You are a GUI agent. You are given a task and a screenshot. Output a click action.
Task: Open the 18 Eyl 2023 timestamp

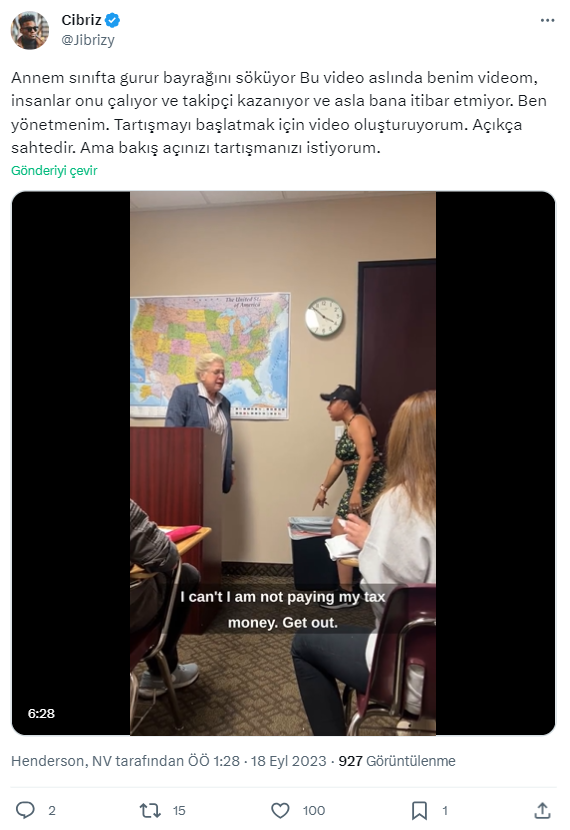[288, 761]
